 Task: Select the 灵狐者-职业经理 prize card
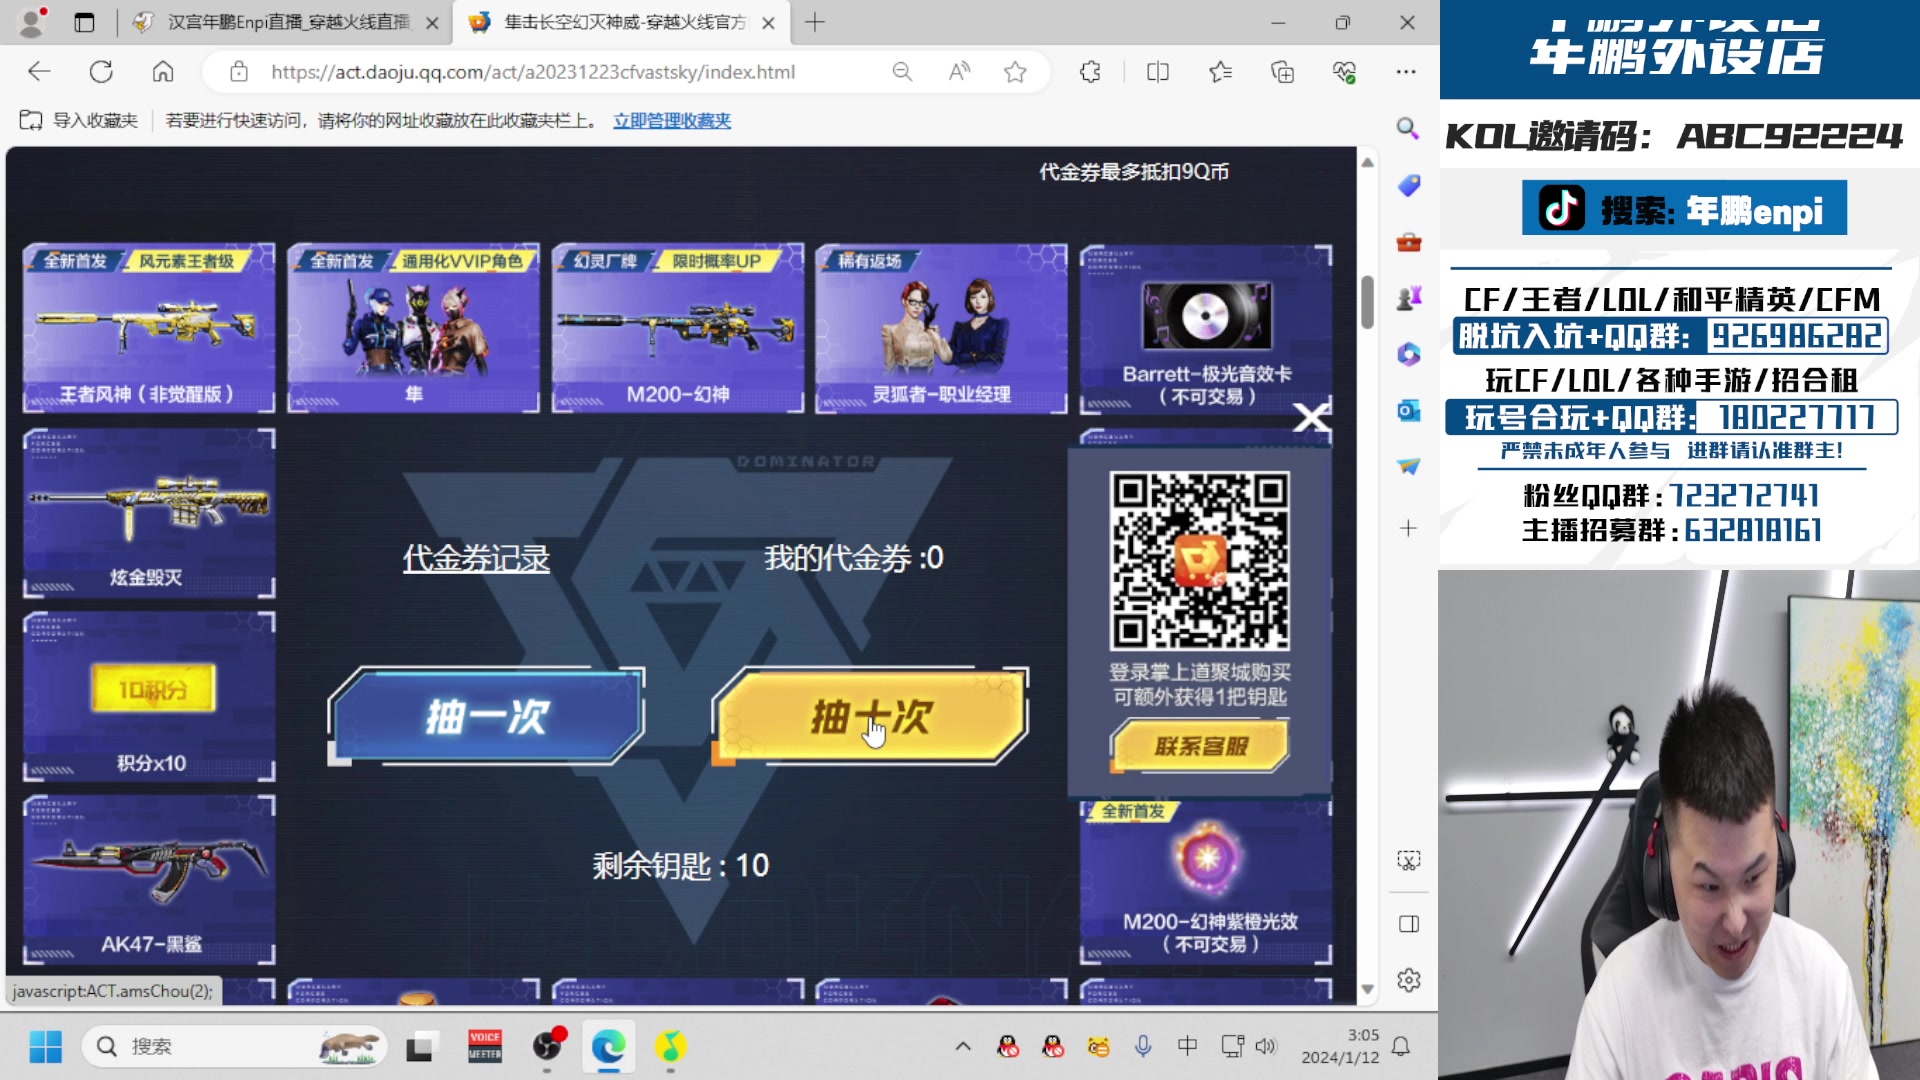pos(941,328)
